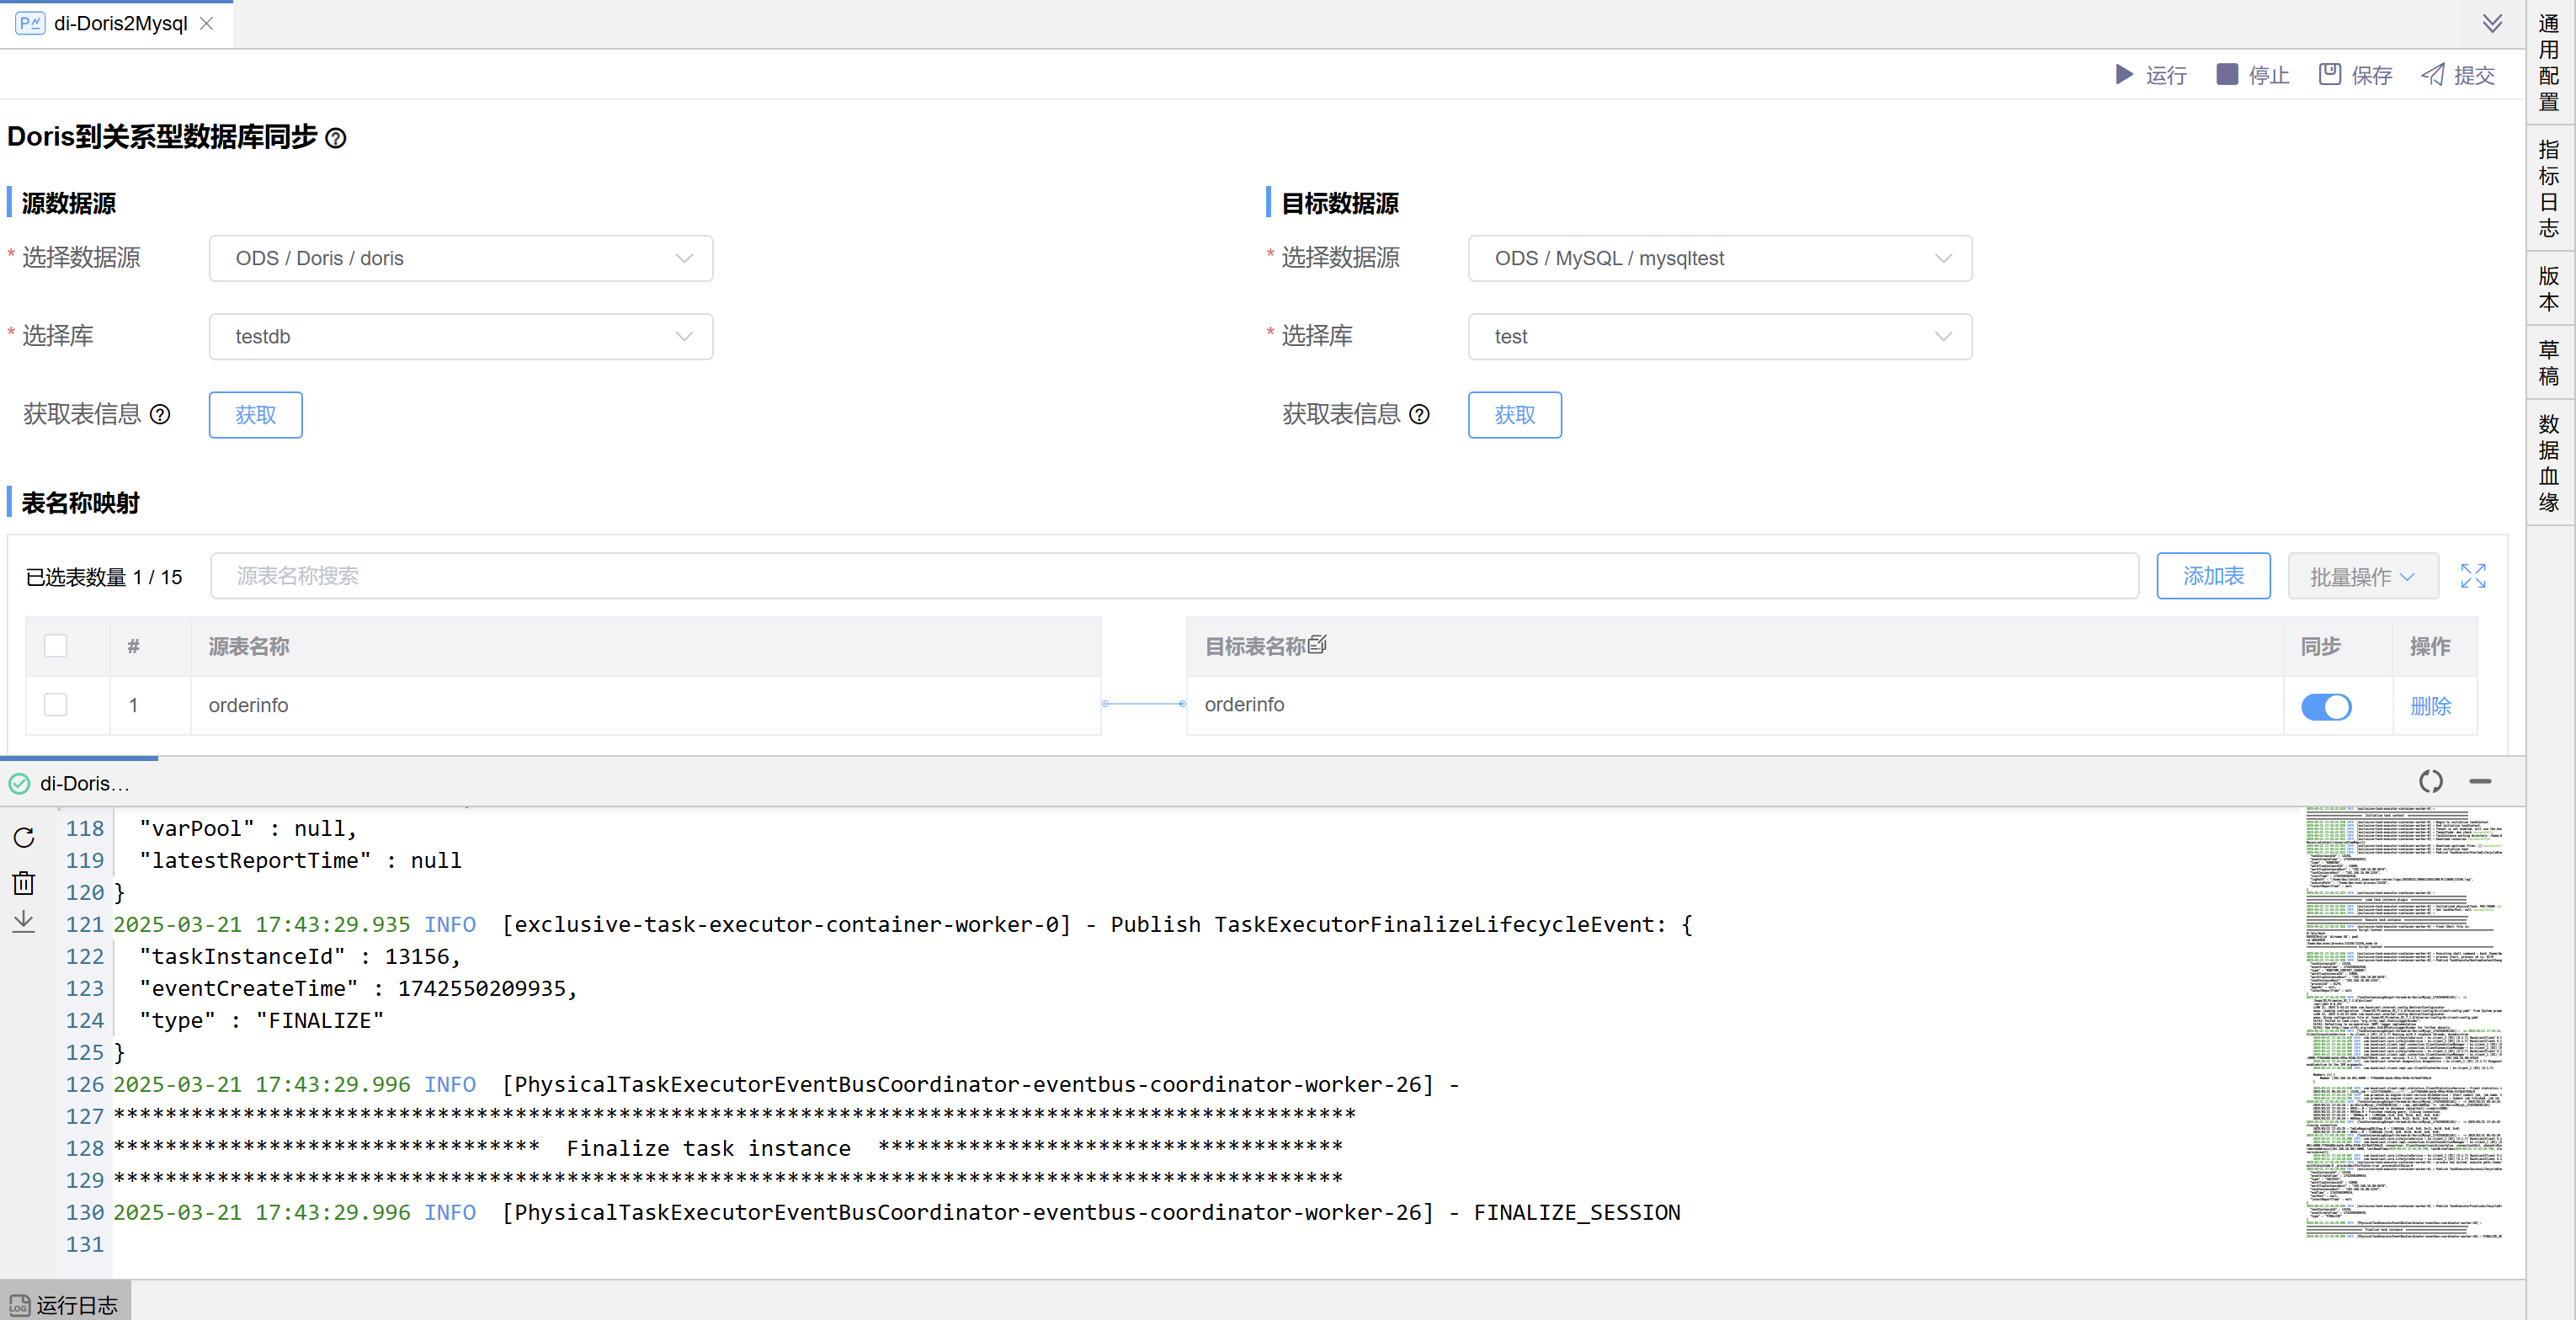Check the orderinfo row checkbox
Screen dimensions: 2576x1320
point(55,705)
